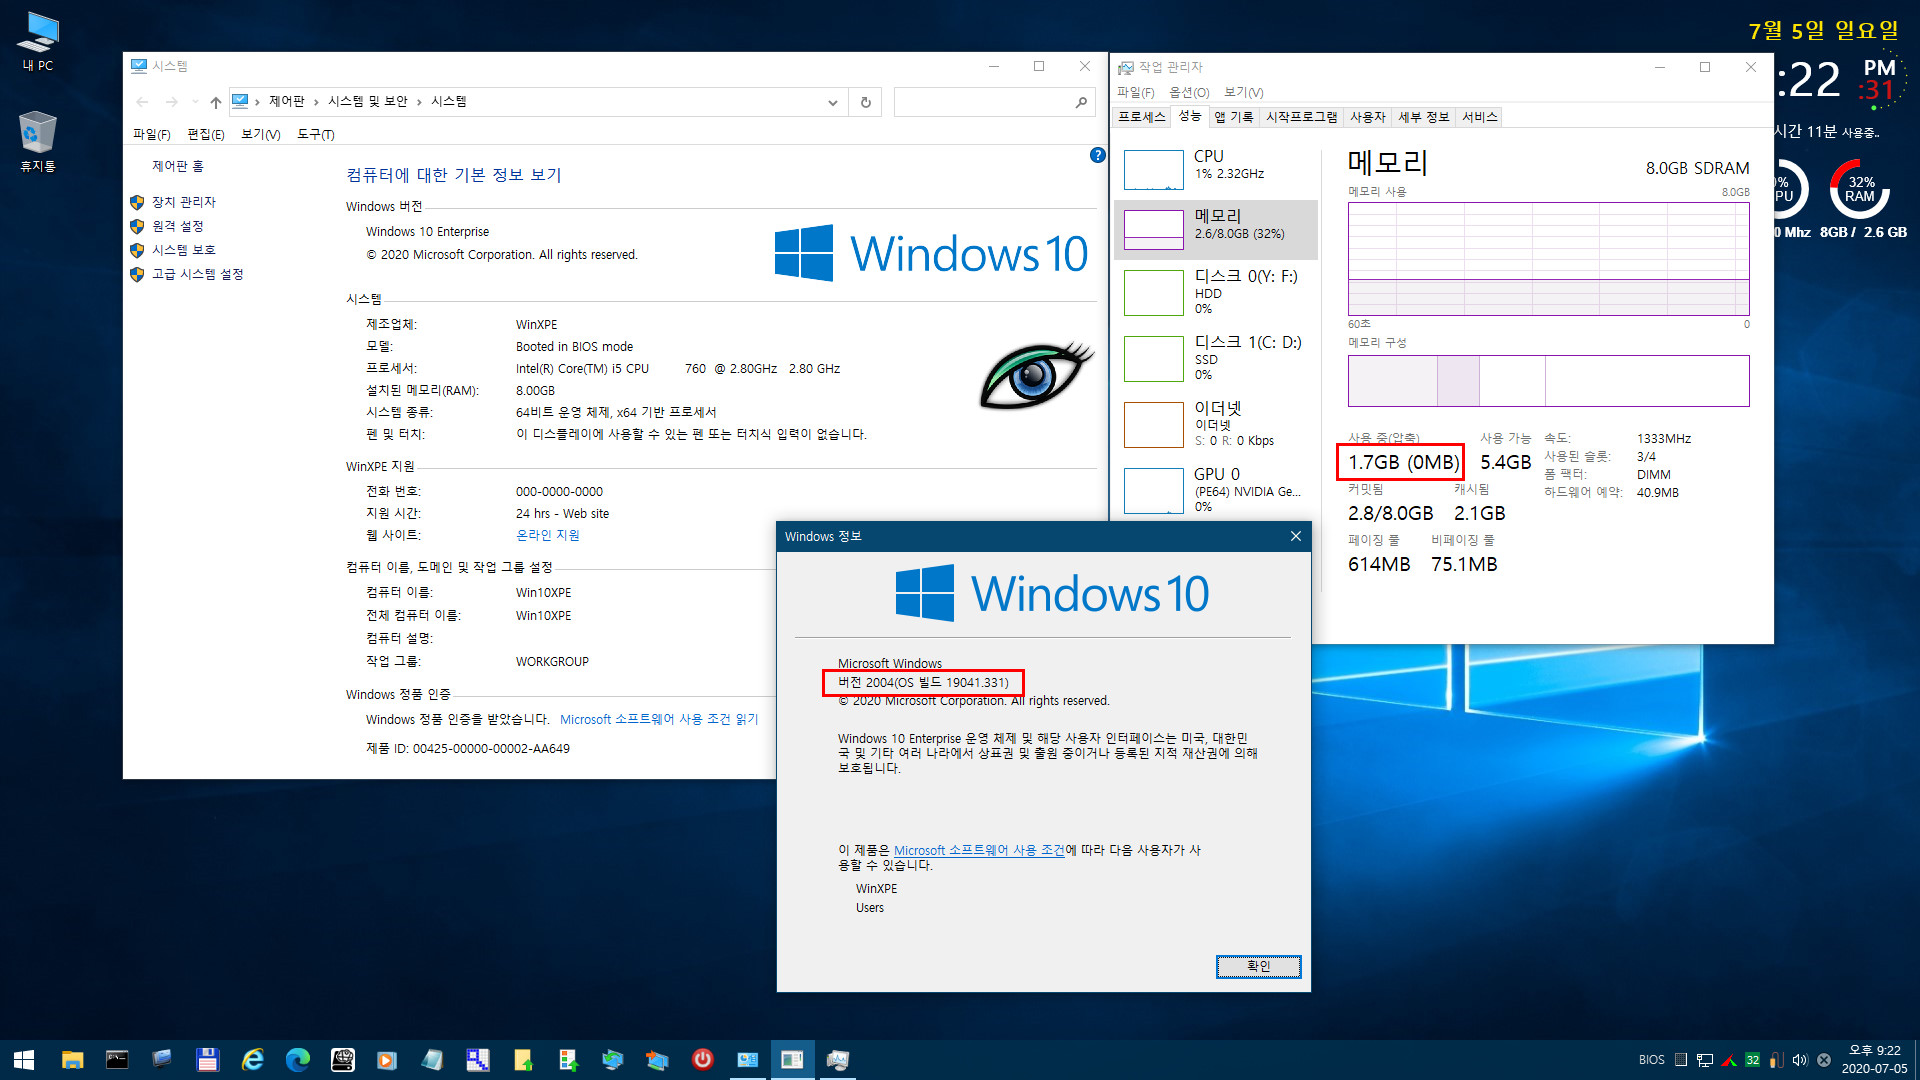
Task: Click Microsoft 소프트웨어 사용 조건 link in Windows 정보 dialog
Action: [979, 850]
